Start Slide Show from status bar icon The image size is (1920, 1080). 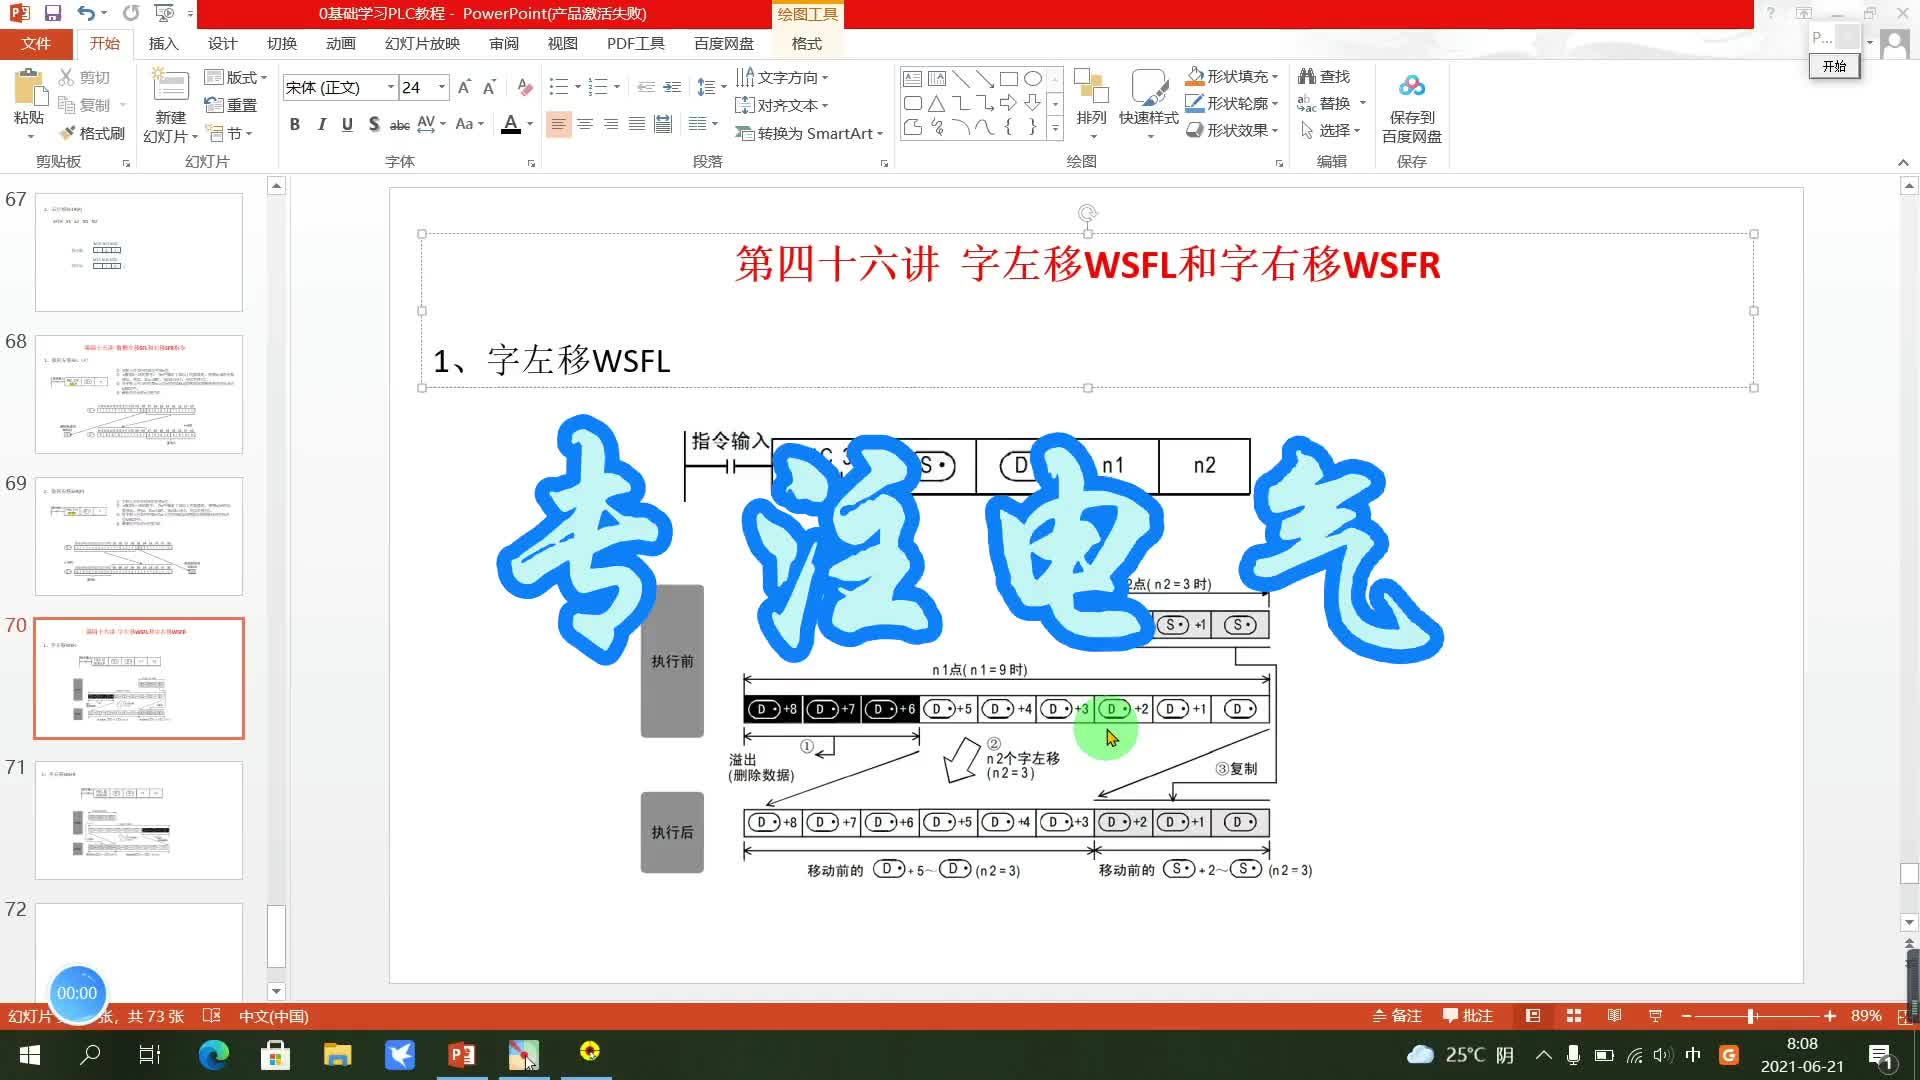click(1655, 1016)
